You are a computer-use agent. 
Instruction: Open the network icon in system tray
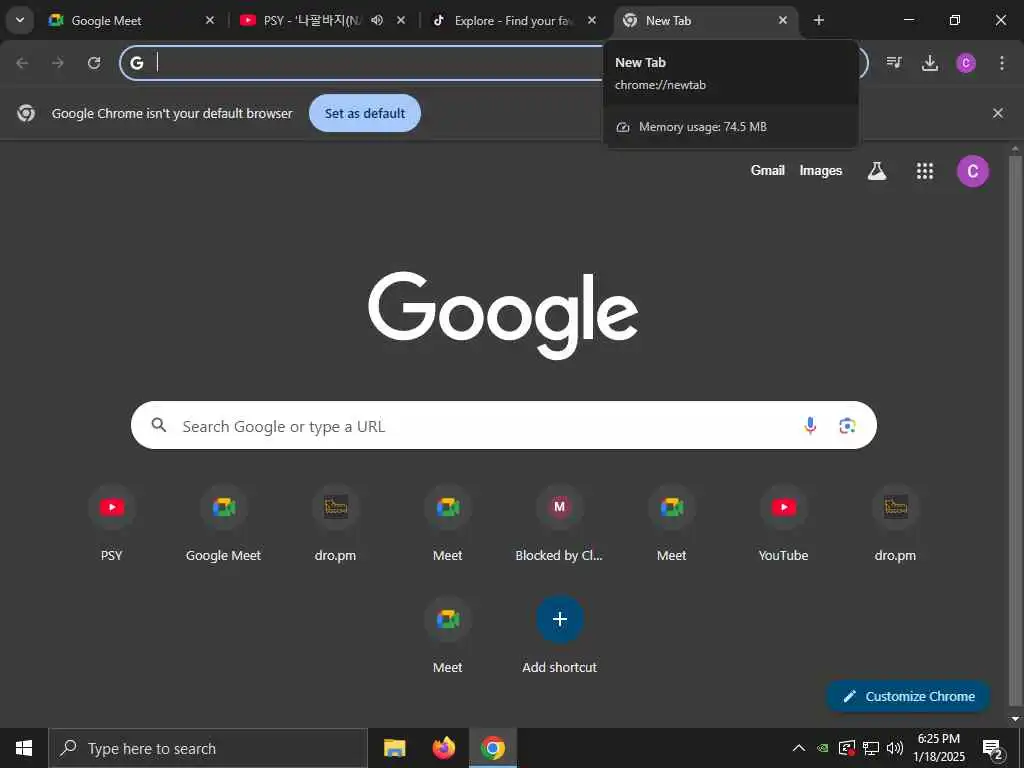pos(871,748)
